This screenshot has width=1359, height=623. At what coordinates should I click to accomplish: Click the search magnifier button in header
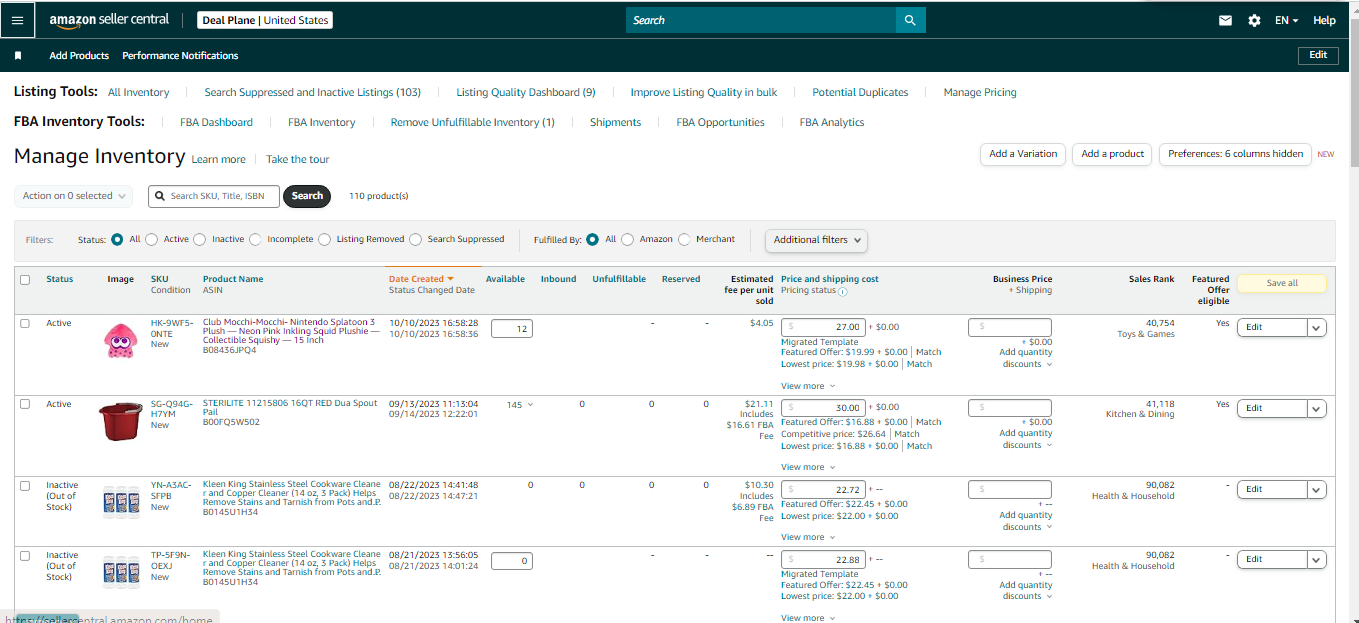910,20
